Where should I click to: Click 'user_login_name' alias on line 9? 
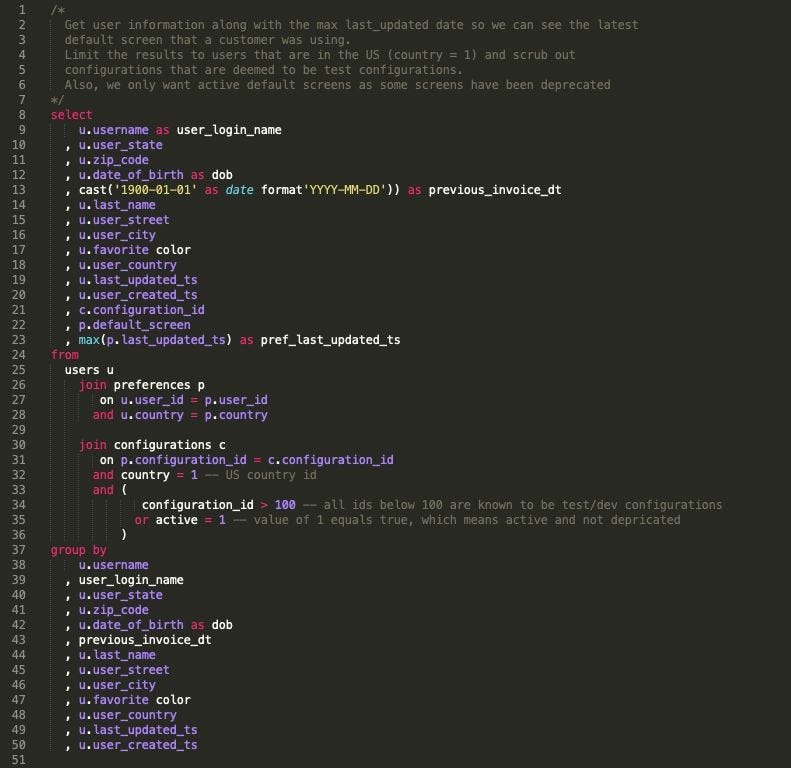click(229, 130)
